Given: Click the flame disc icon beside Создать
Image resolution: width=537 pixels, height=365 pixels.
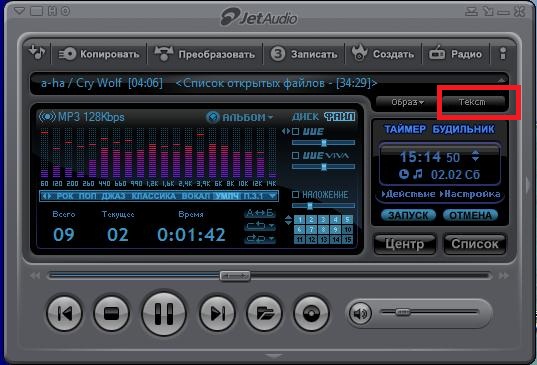Looking at the screenshot, I should click(x=359, y=53).
